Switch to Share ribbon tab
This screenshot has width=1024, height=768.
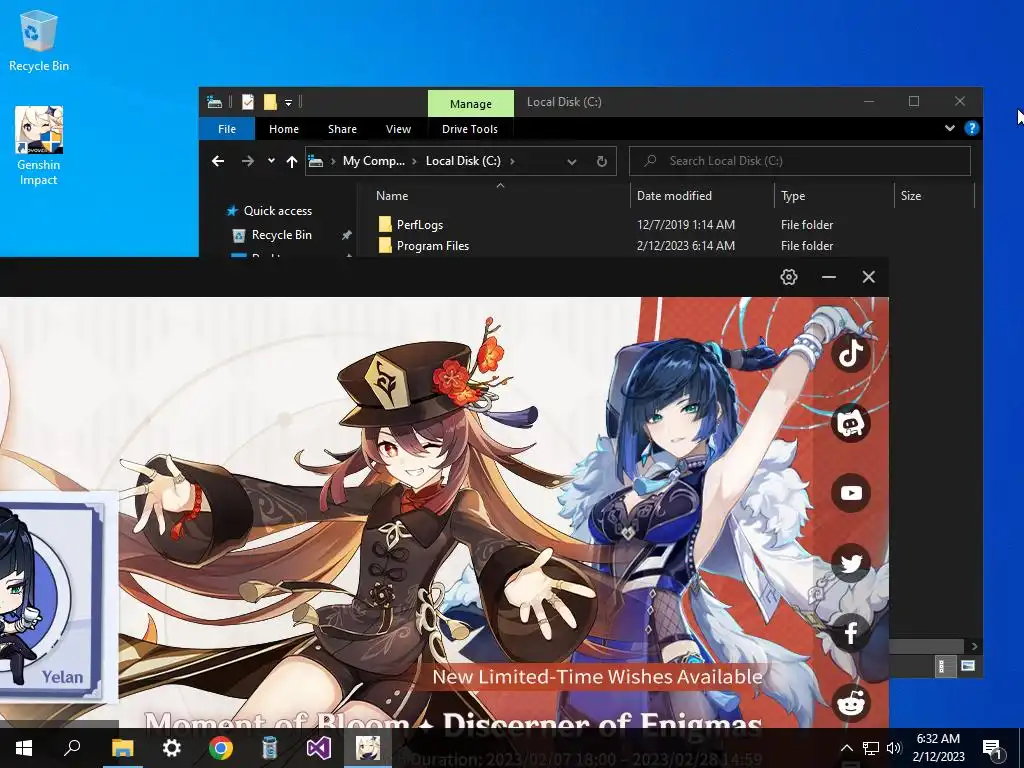[x=342, y=129]
